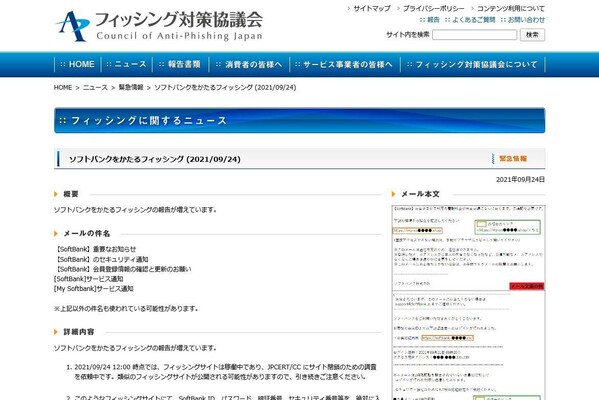The width and height of the screenshot is (599, 400).
Task: Go to 消費者の皆様へ section
Action: coord(249,64)
